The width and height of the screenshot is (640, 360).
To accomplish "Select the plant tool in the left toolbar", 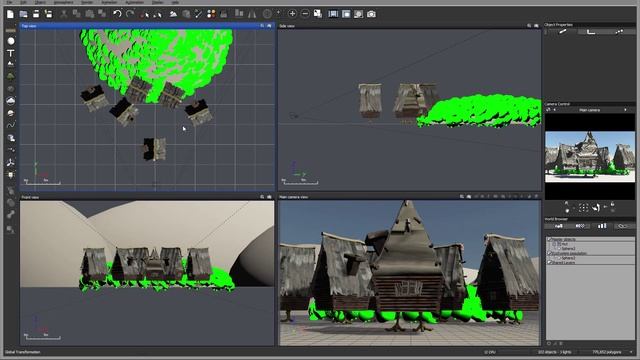I will tap(11, 76).
